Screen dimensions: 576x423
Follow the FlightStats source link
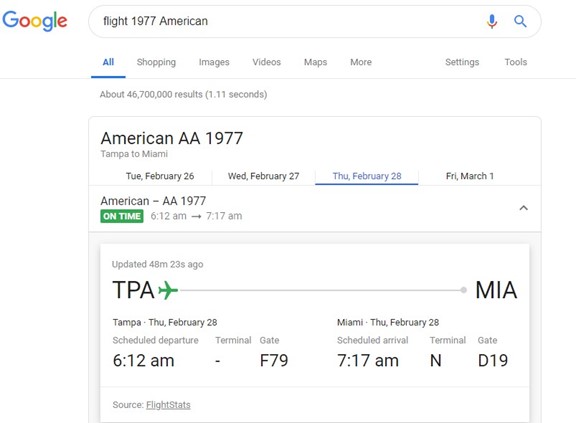click(168, 405)
